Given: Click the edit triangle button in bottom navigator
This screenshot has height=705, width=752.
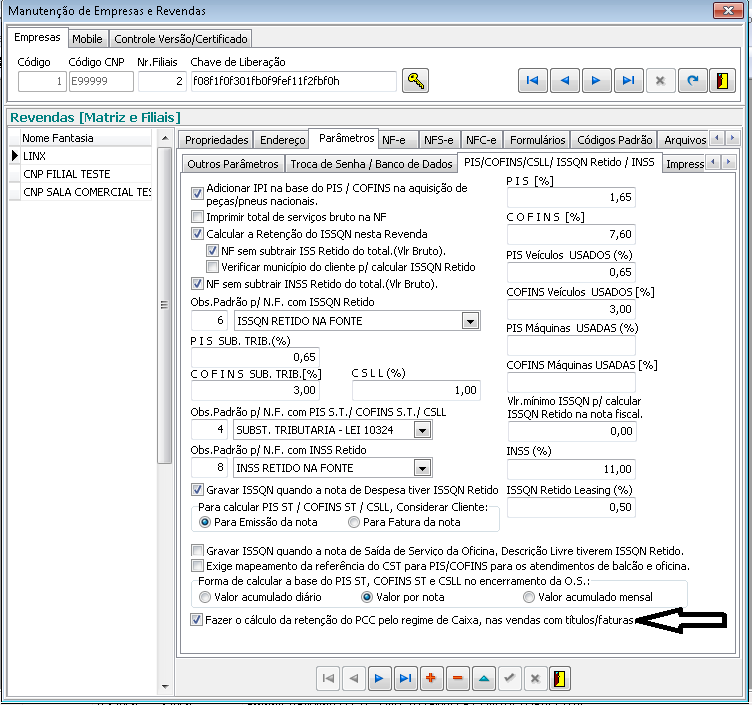Looking at the screenshot, I should click(x=484, y=679).
